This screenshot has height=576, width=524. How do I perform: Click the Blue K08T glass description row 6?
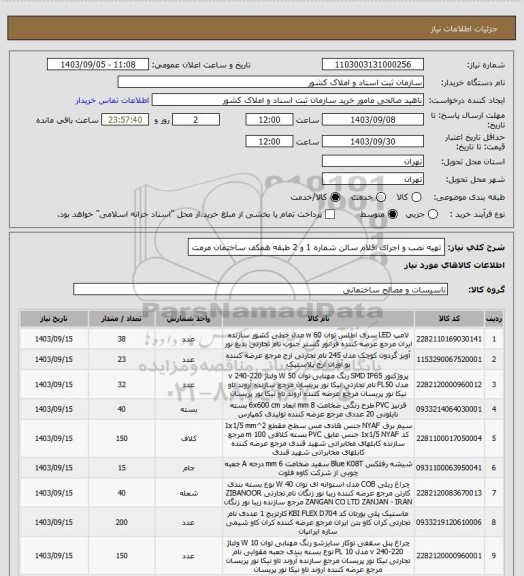[x=318, y=468]
